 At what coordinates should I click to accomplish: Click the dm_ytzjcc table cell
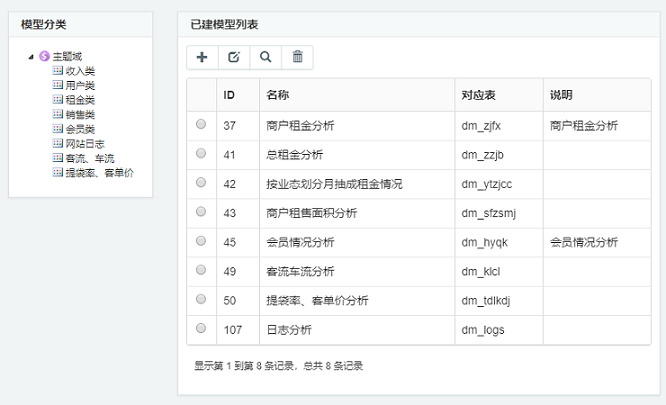coord(487,184)
